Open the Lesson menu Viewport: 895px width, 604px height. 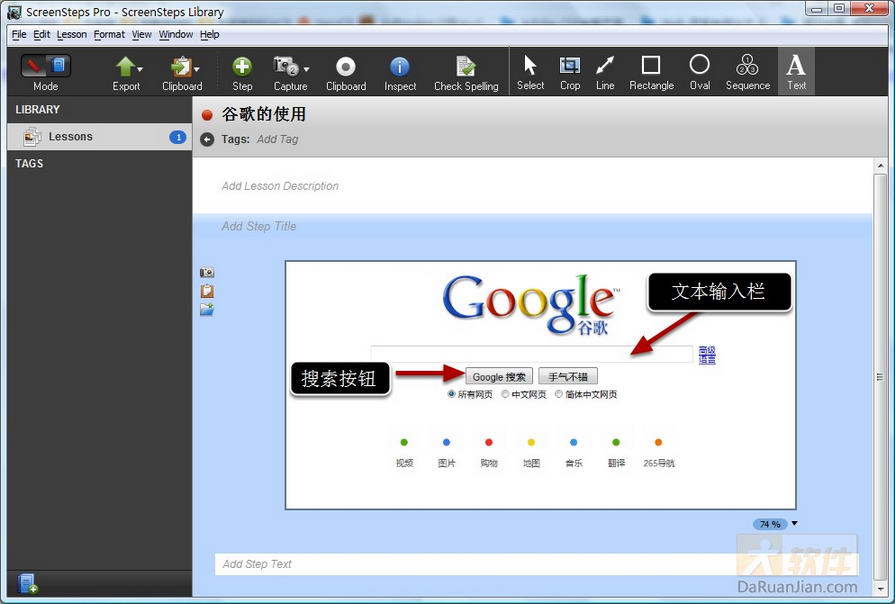(x=71, y=34)
